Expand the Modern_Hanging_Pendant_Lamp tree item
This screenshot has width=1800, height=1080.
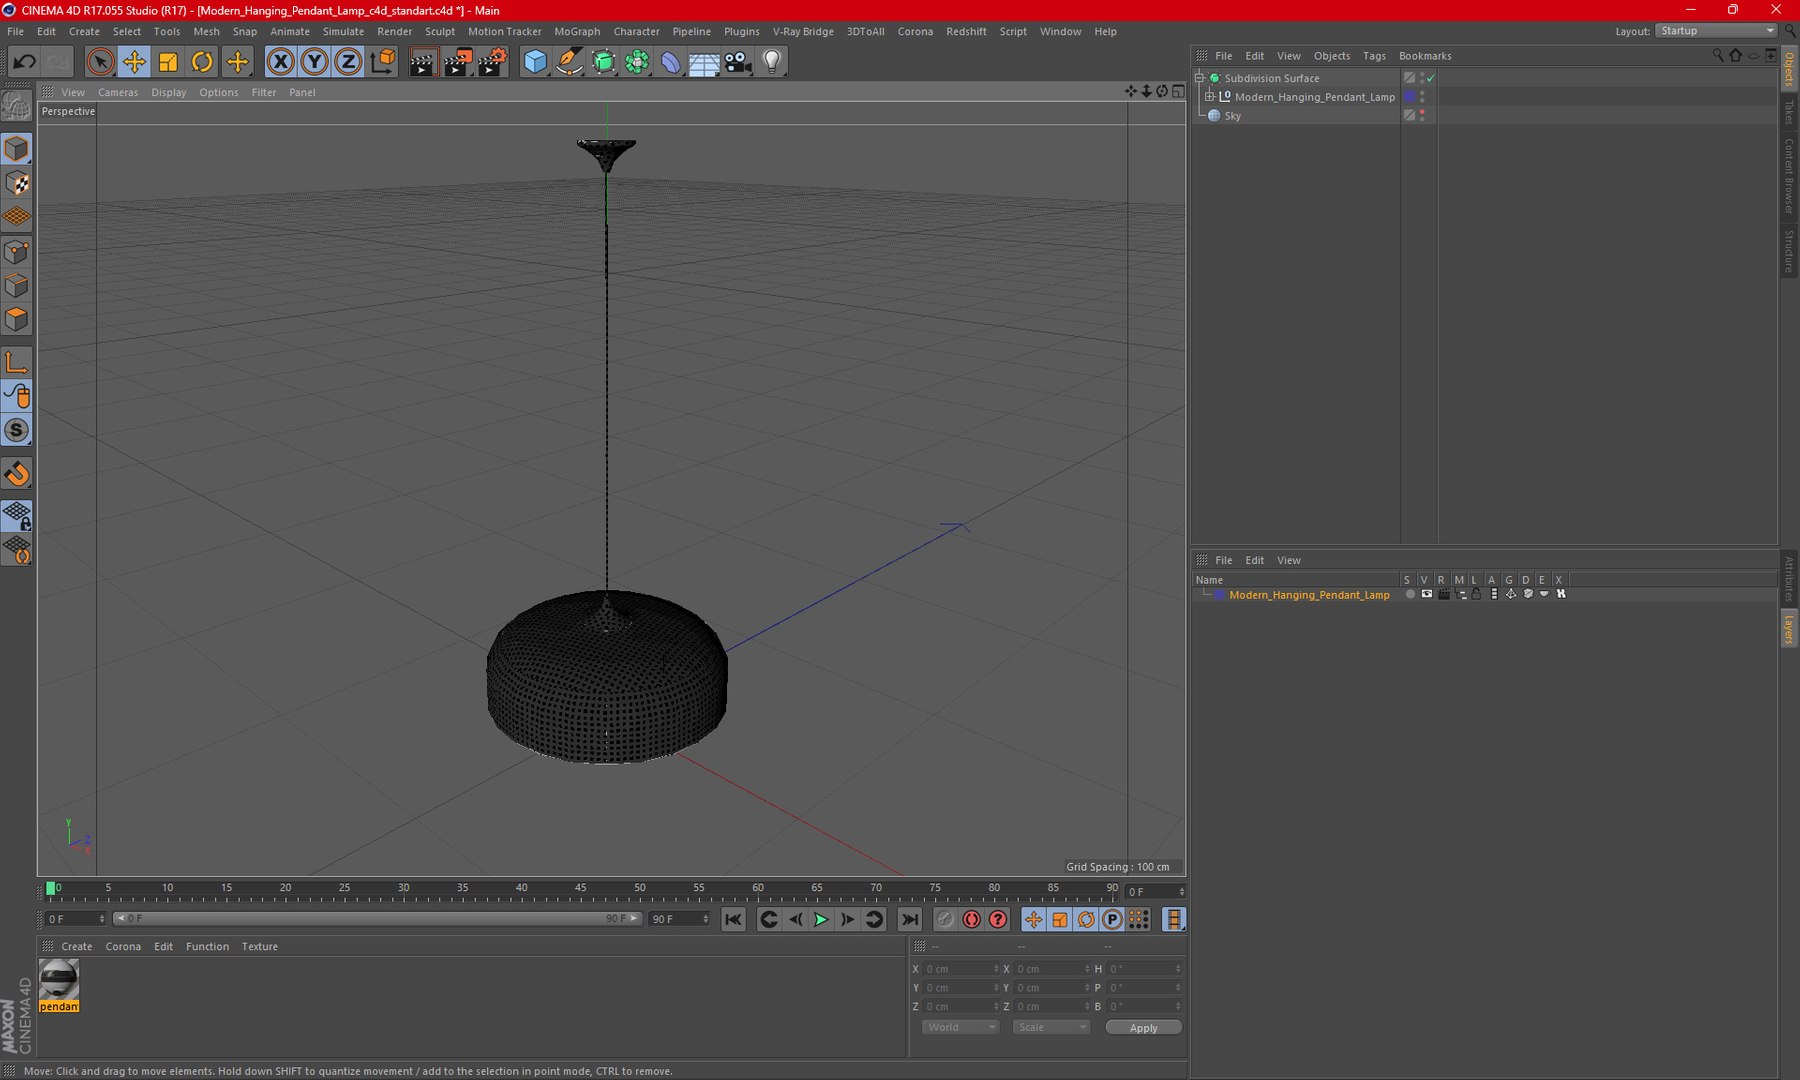coord(1209,97)
